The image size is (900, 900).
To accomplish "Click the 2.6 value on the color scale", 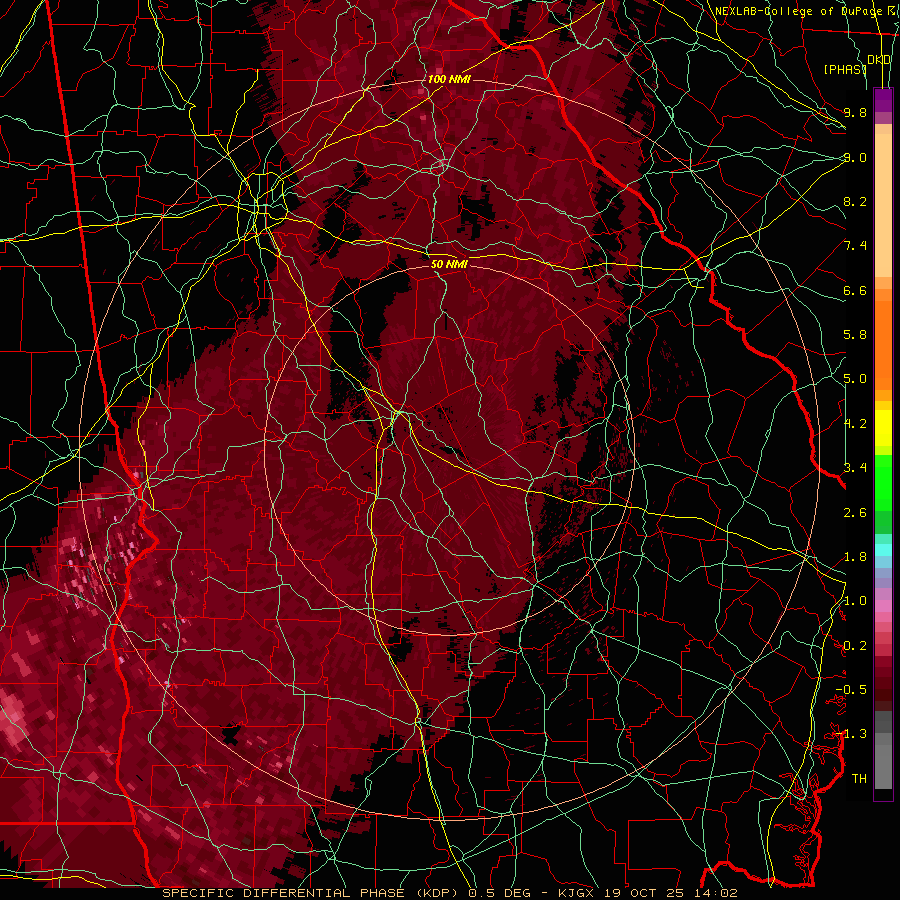I will tap(855, 513).
